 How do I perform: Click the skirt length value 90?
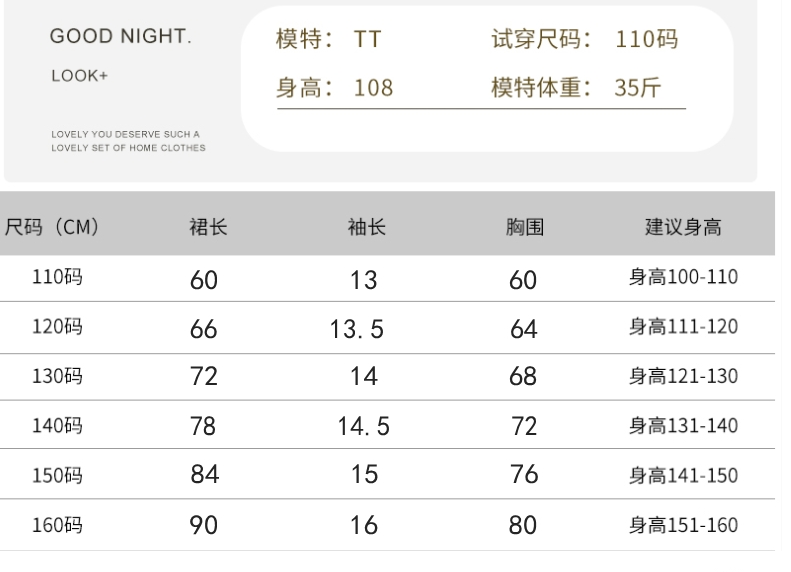204,524
